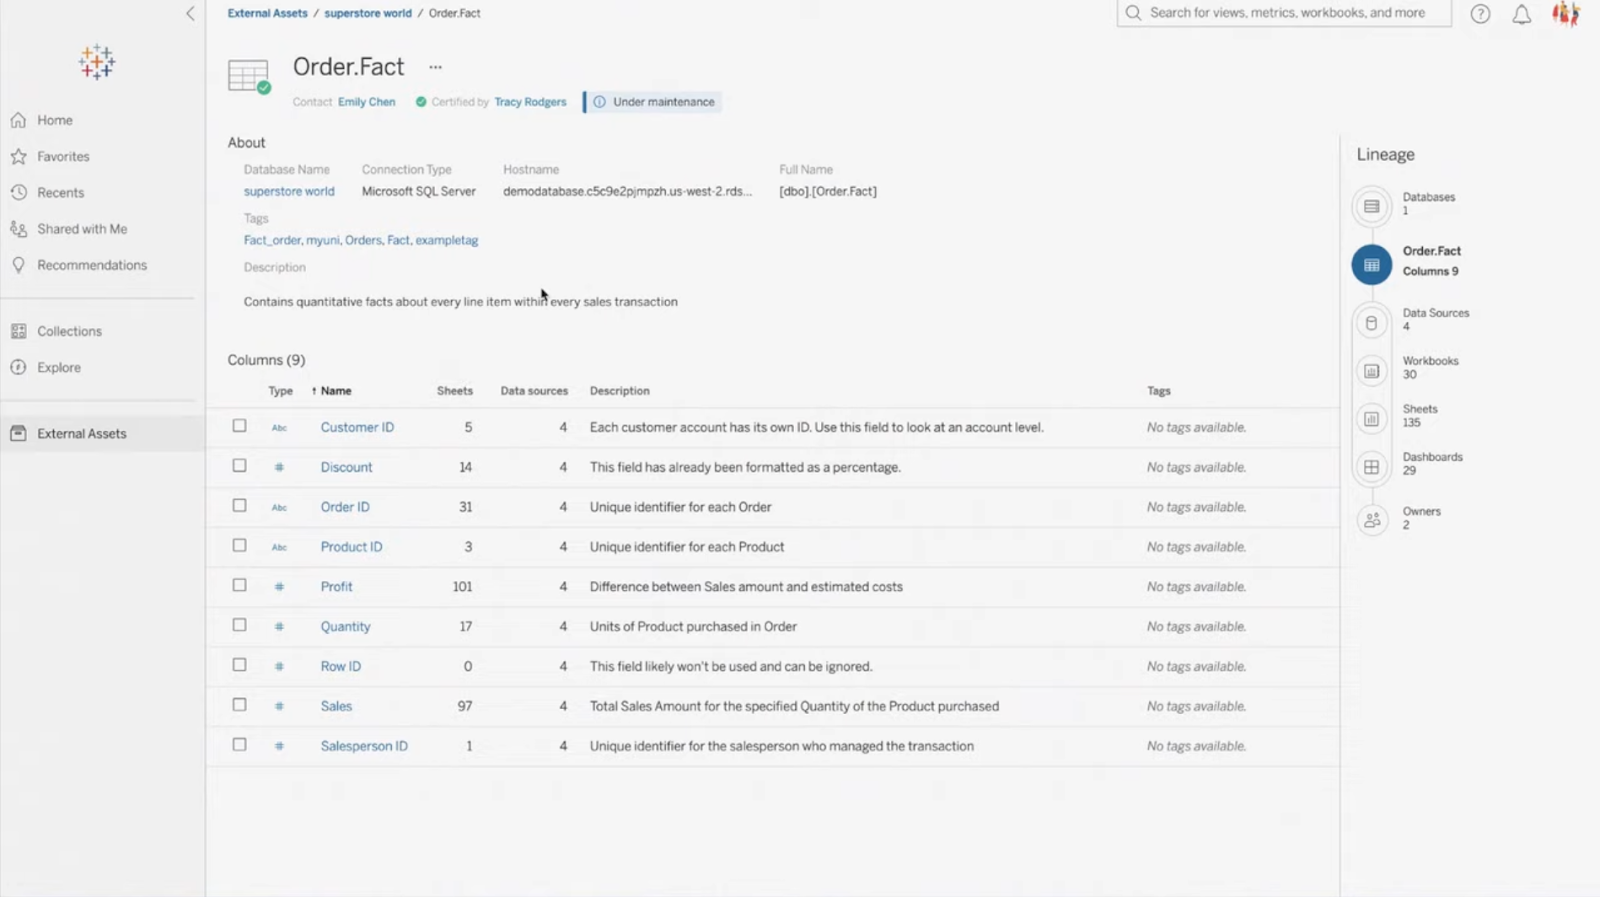Viewport: 1600px width, 897px height.
Task: Click the search field for views and workbooks
Action: (1284, 13)
